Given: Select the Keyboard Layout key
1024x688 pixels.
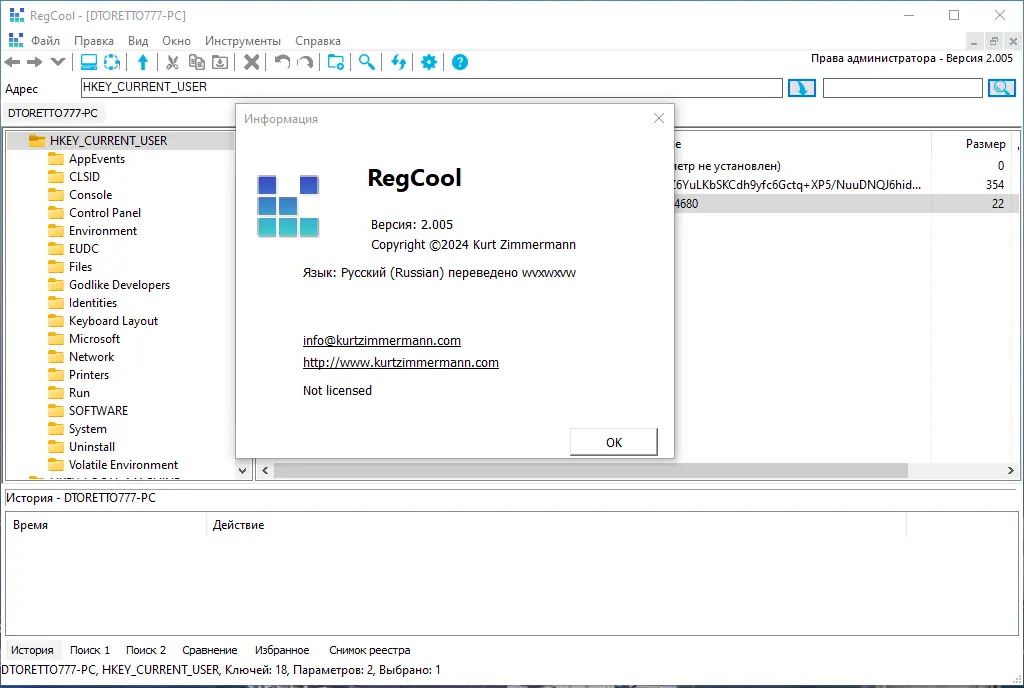Looking at the screenshot, I should tap(113, 321).
